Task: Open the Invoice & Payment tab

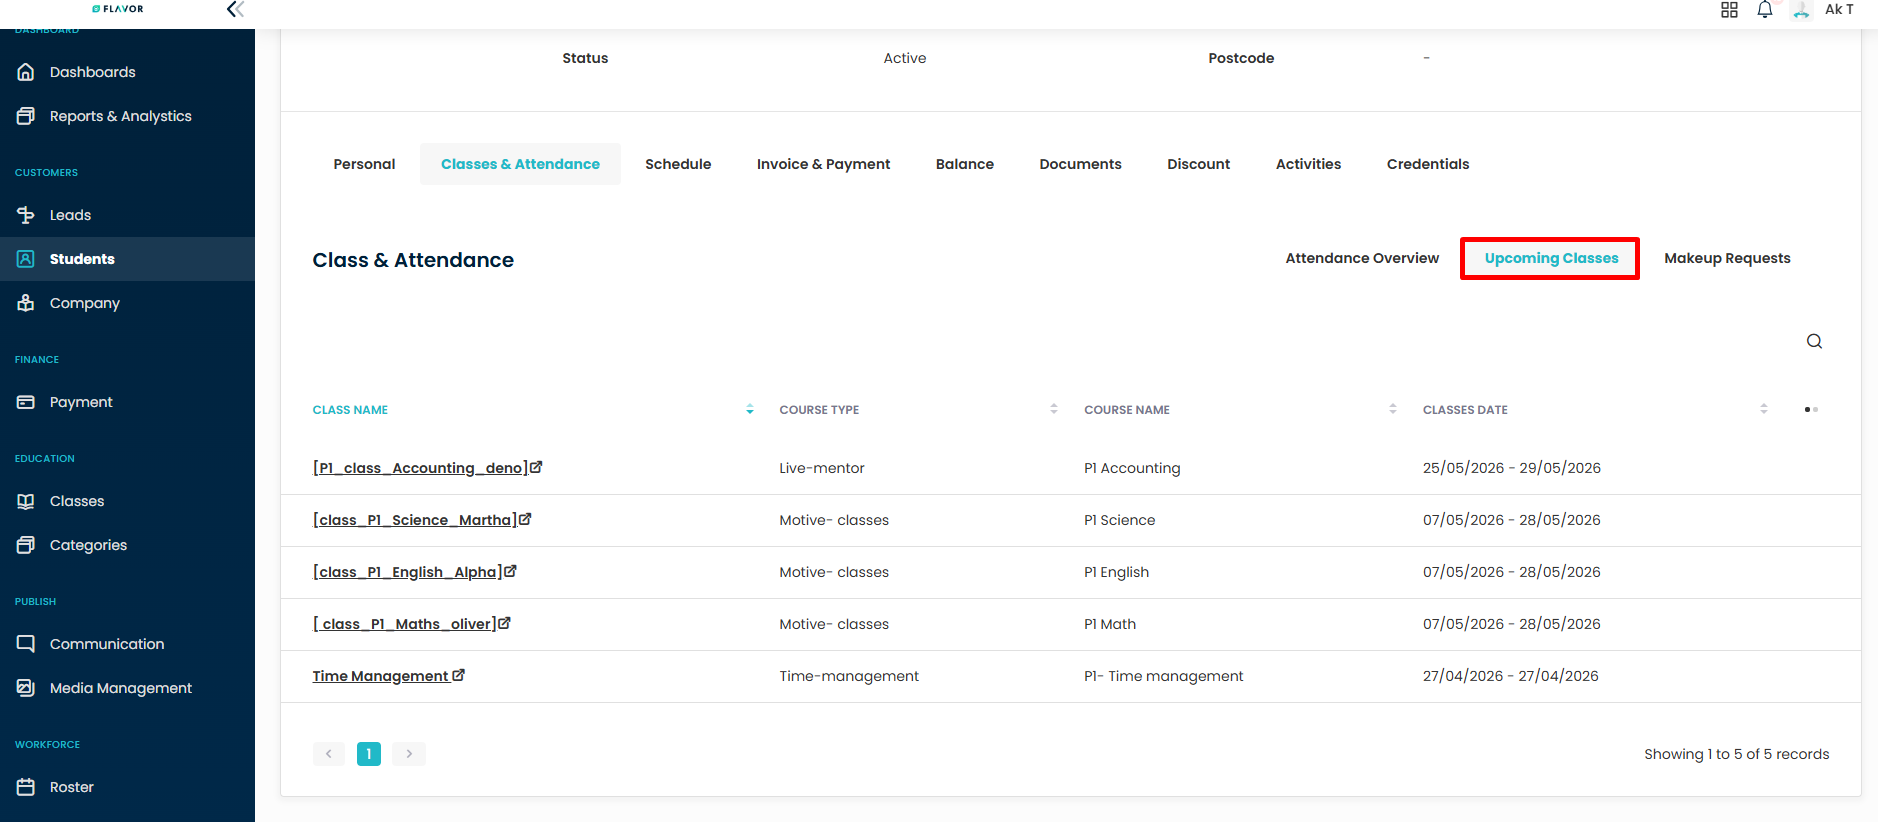Action: click(x=823, y=164)
